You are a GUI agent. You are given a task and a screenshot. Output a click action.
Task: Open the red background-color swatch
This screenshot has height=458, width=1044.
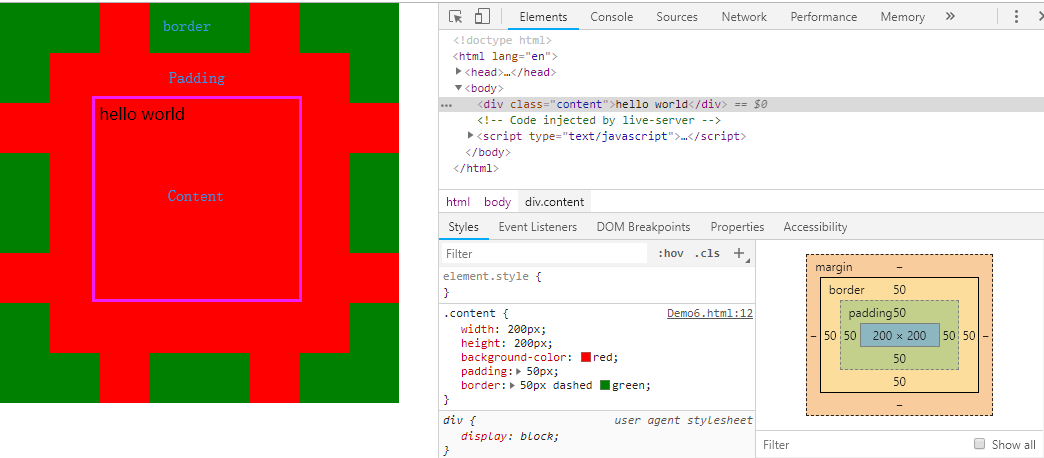click(586, 357)
